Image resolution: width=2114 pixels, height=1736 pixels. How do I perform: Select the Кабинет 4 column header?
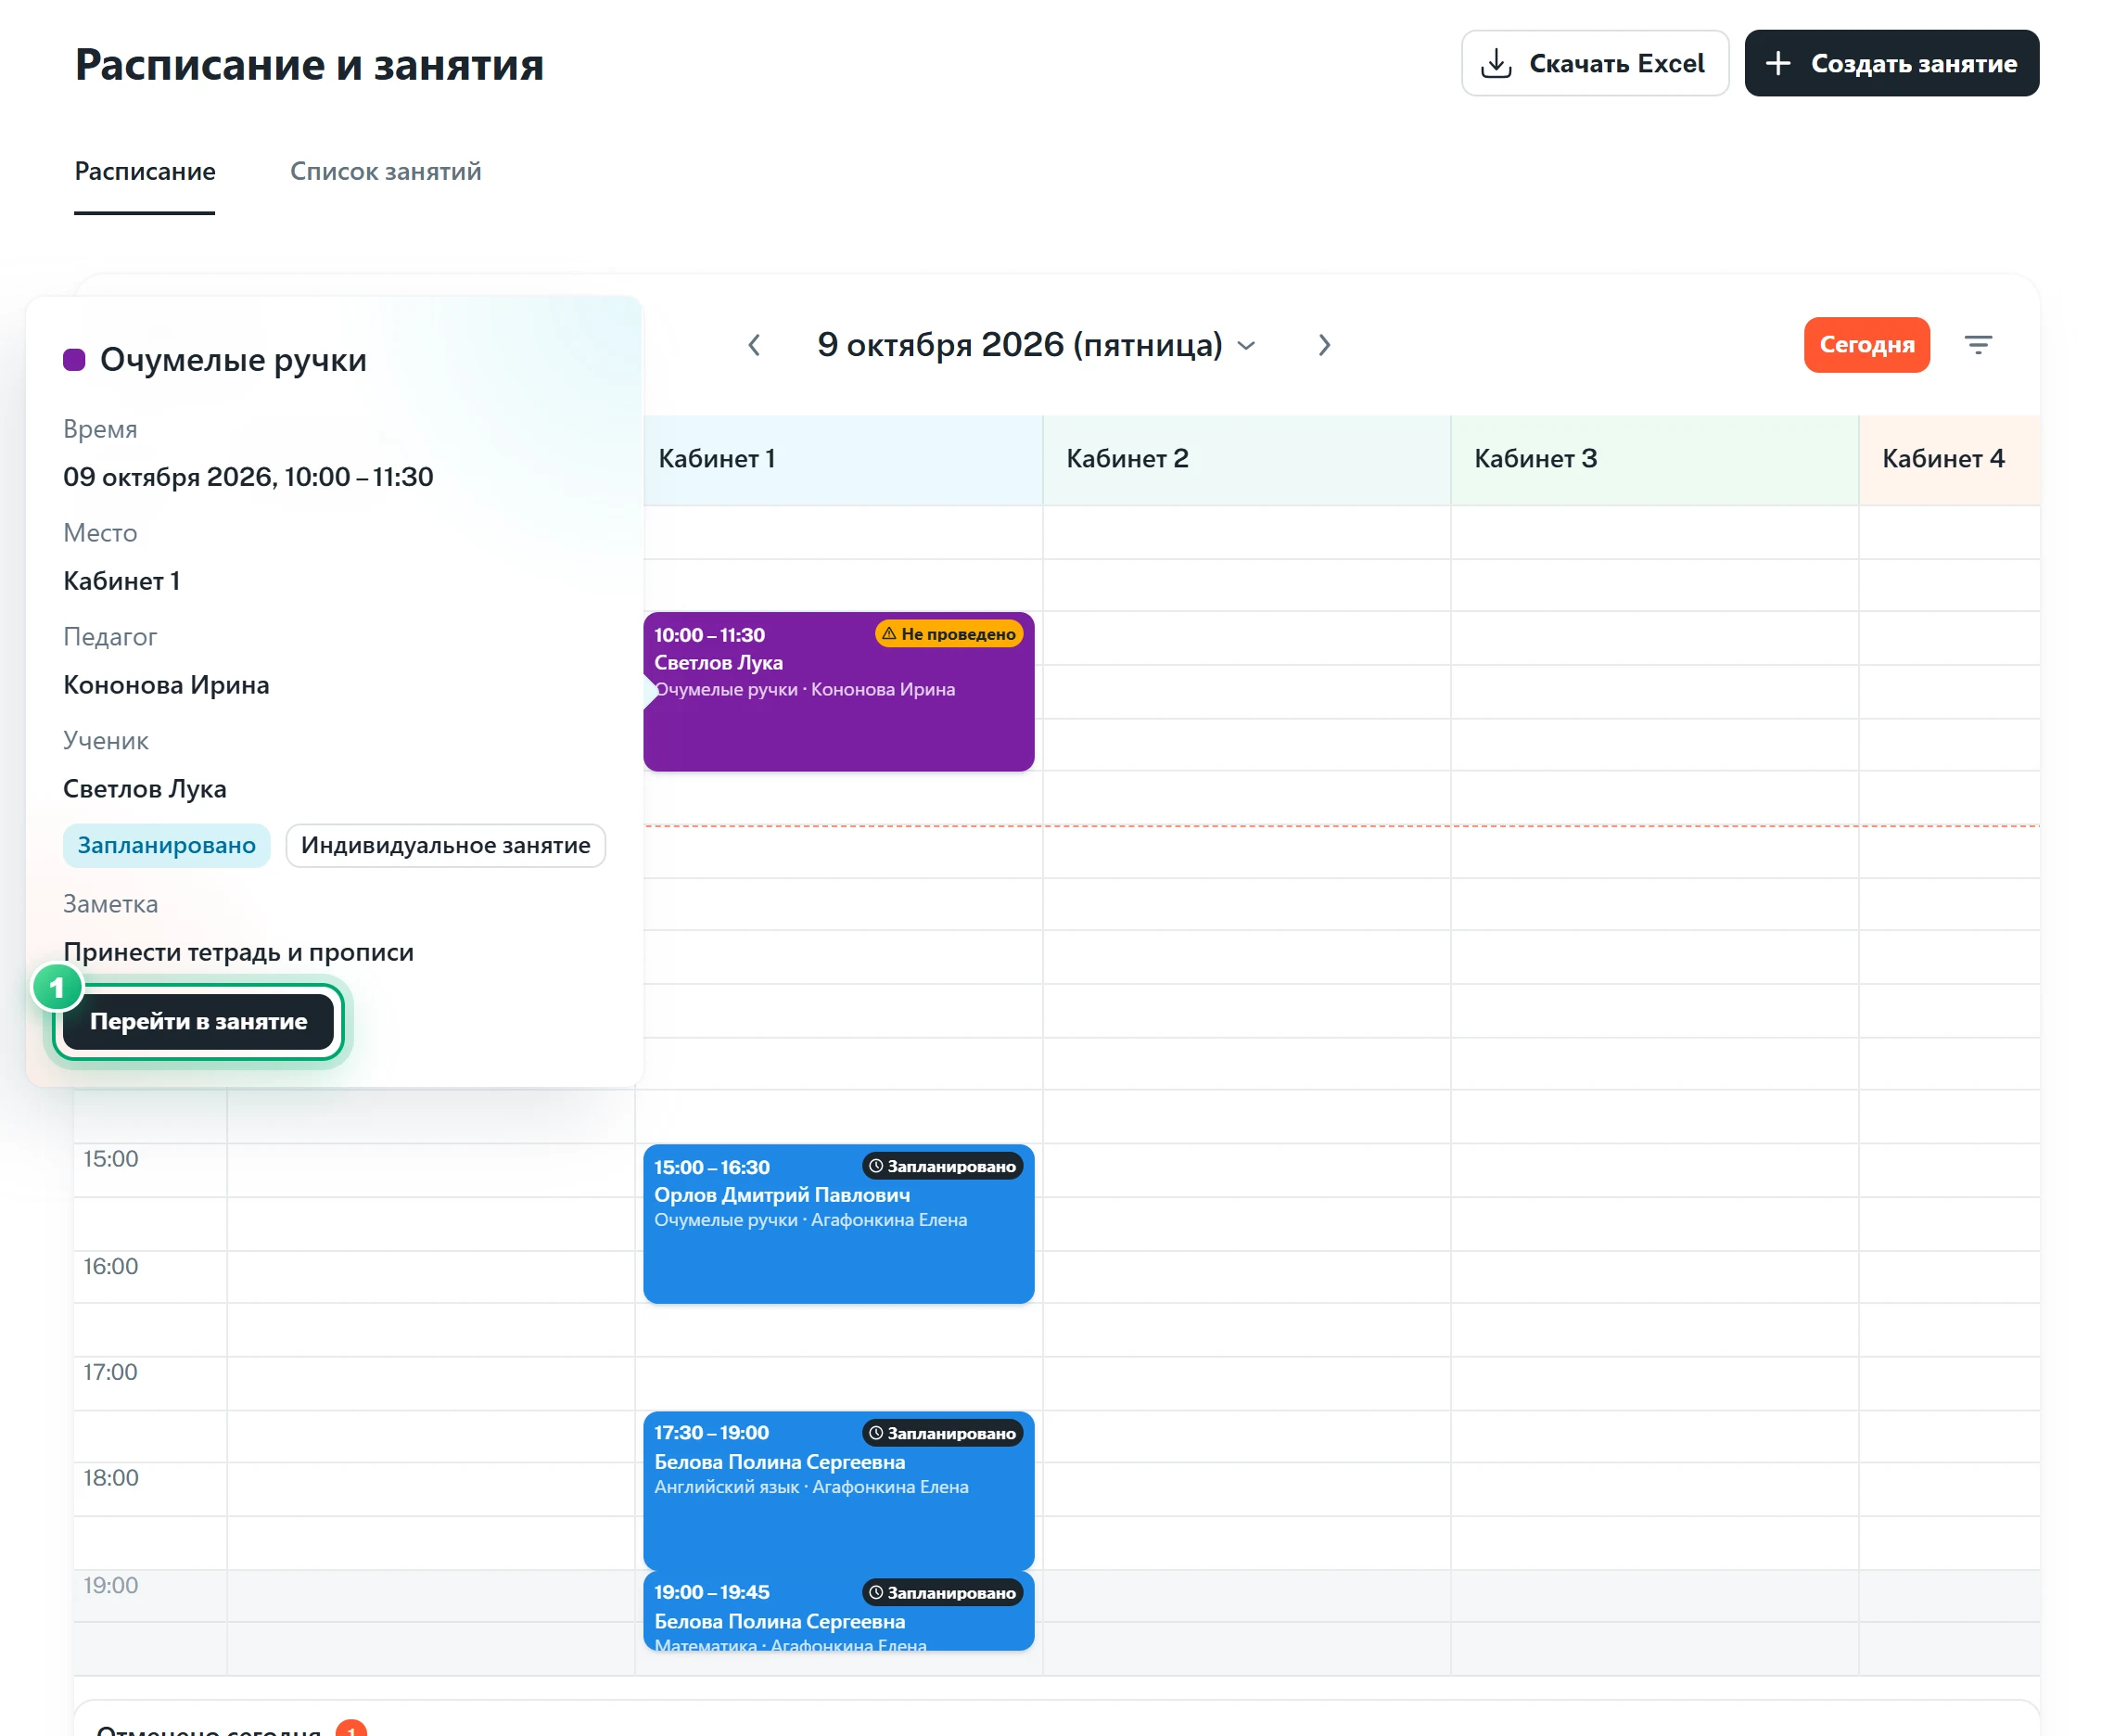(1949, 460)
